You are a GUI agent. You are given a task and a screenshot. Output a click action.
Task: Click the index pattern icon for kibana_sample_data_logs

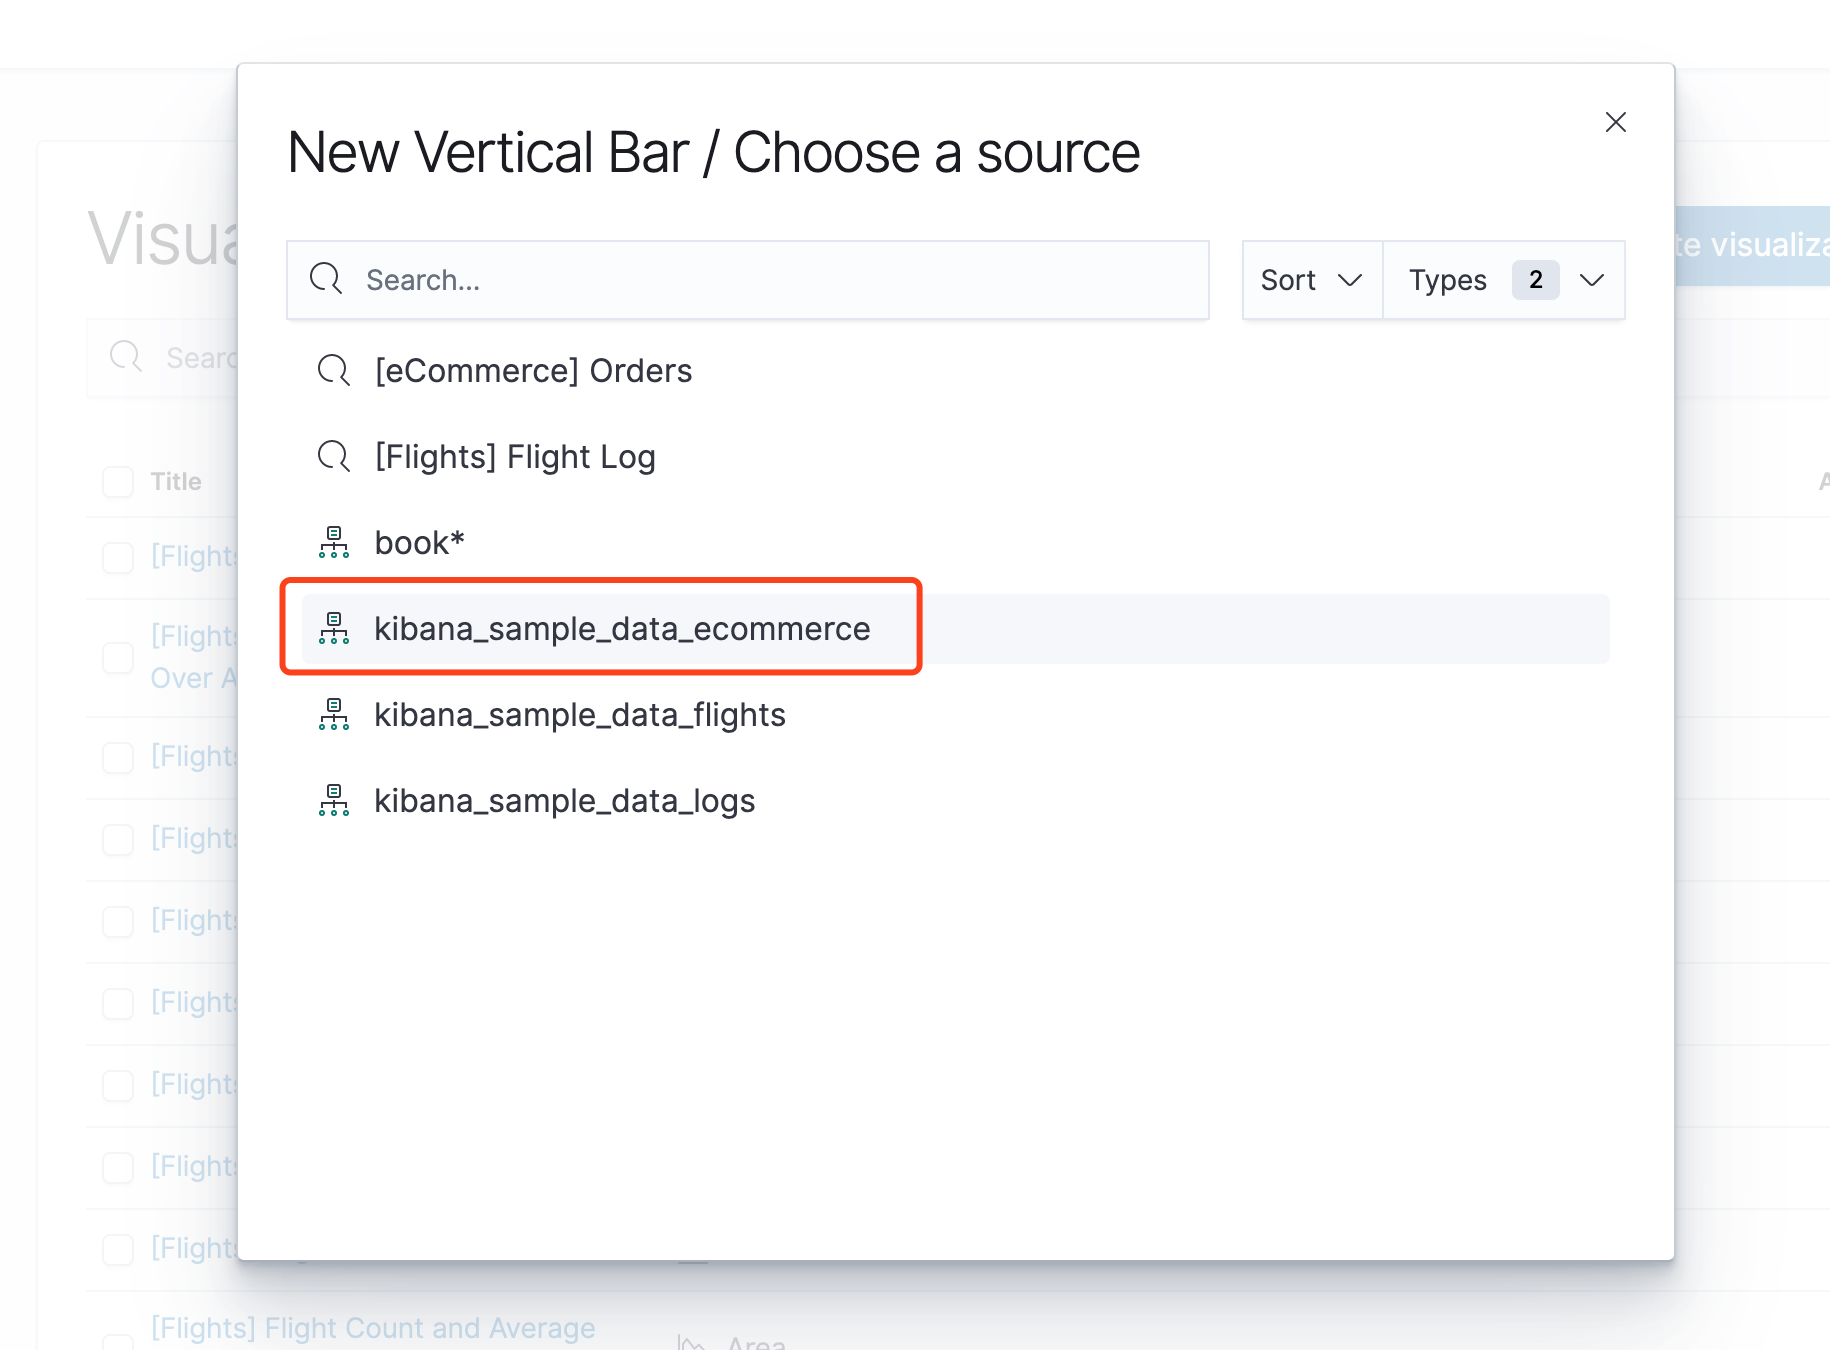click(334, 801)
